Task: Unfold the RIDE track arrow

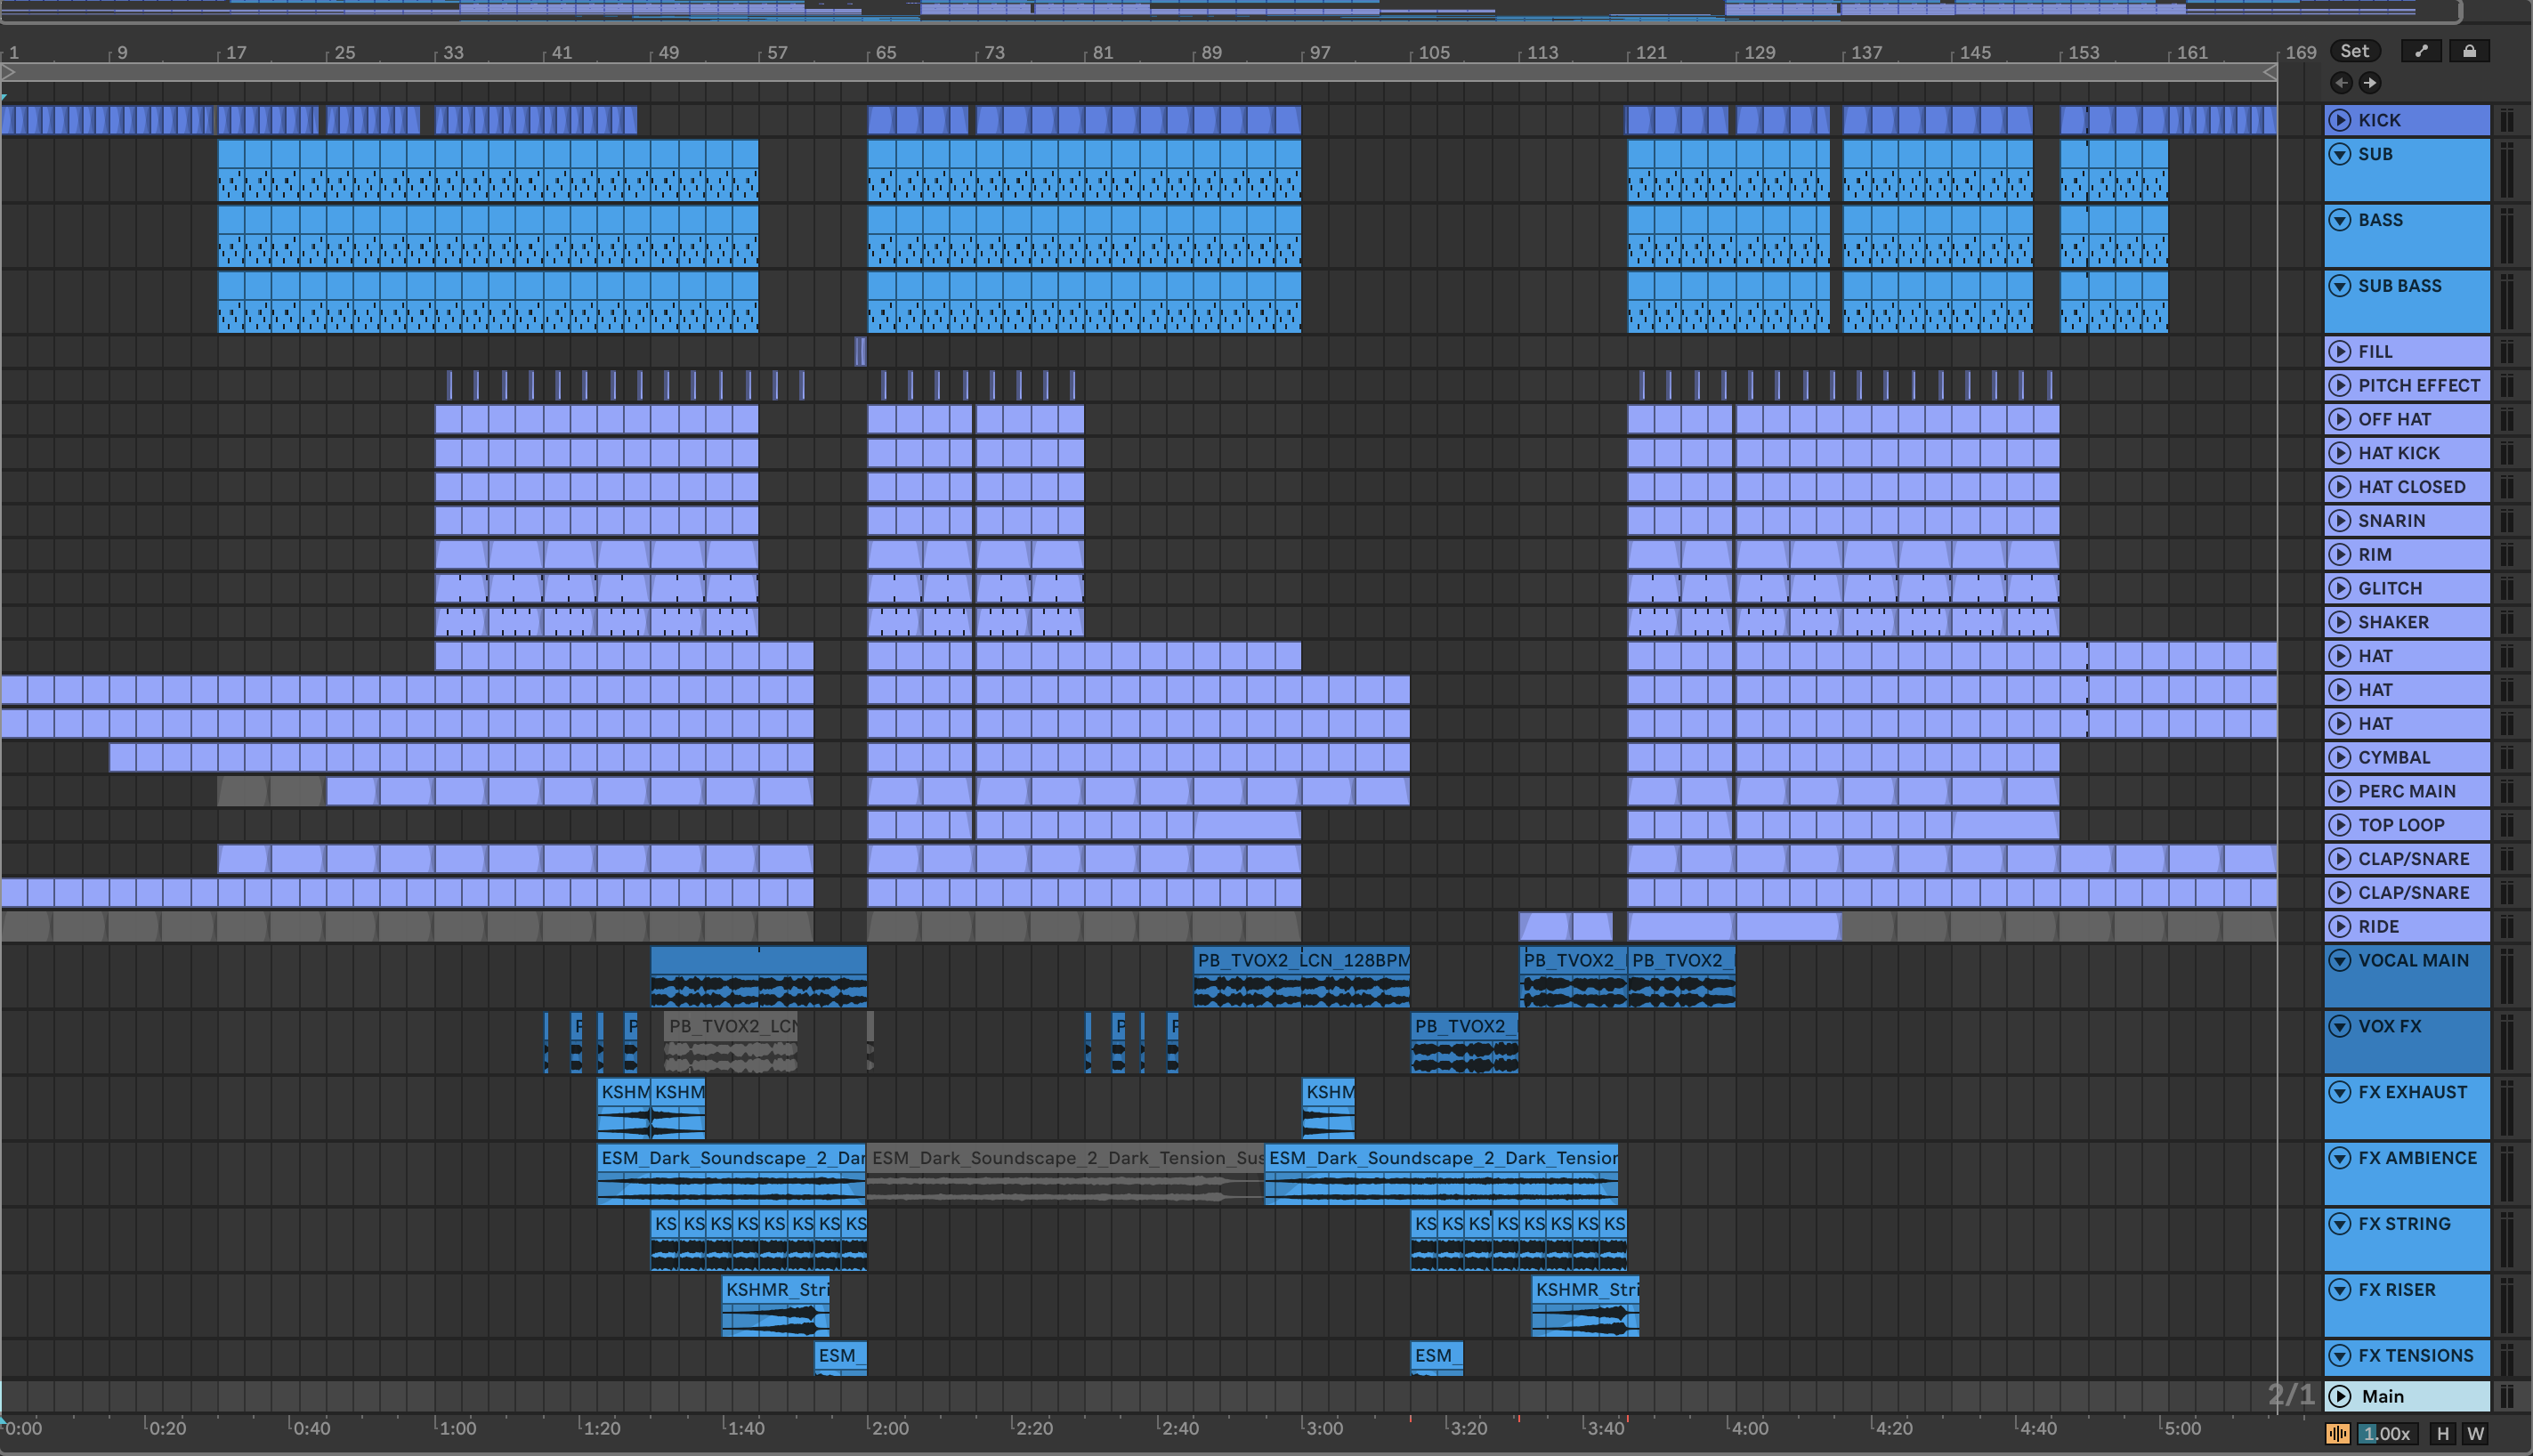Action: click(x=2340, y=926)
